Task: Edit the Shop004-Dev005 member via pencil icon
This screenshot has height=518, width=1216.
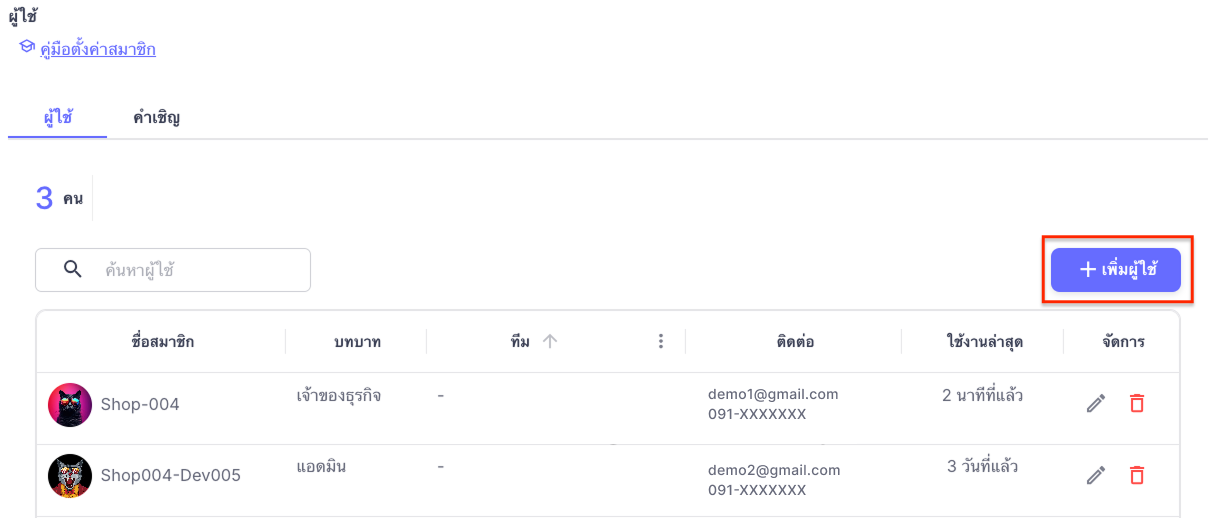Action: point(1096,476)
